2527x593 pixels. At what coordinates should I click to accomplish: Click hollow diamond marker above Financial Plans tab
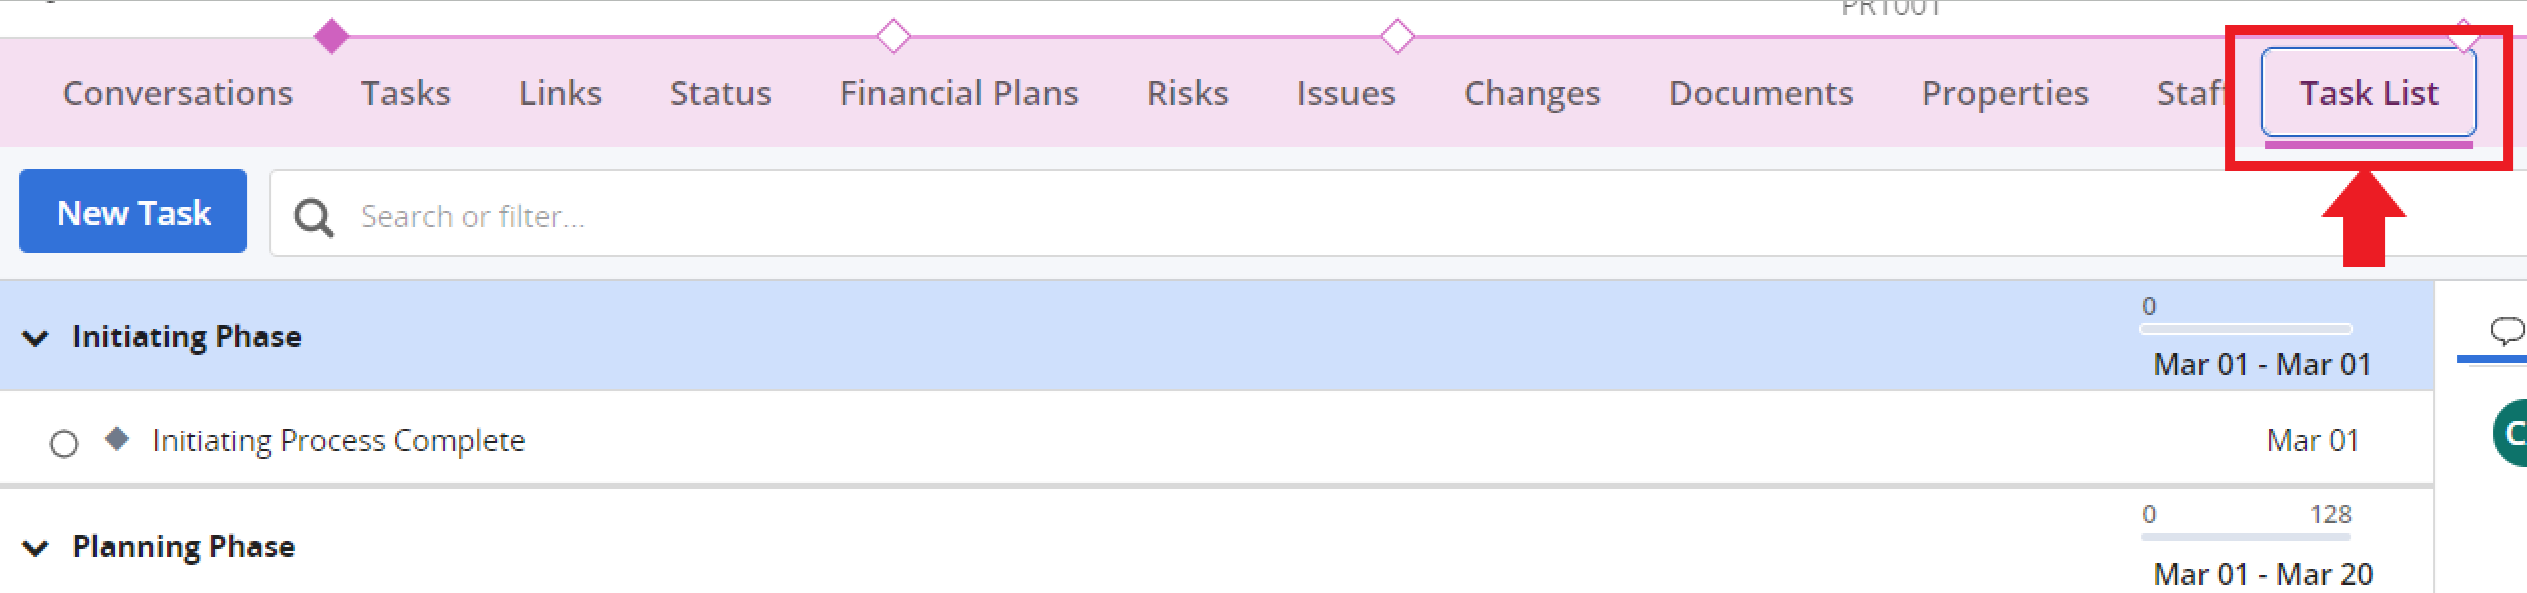click(893, 36)
